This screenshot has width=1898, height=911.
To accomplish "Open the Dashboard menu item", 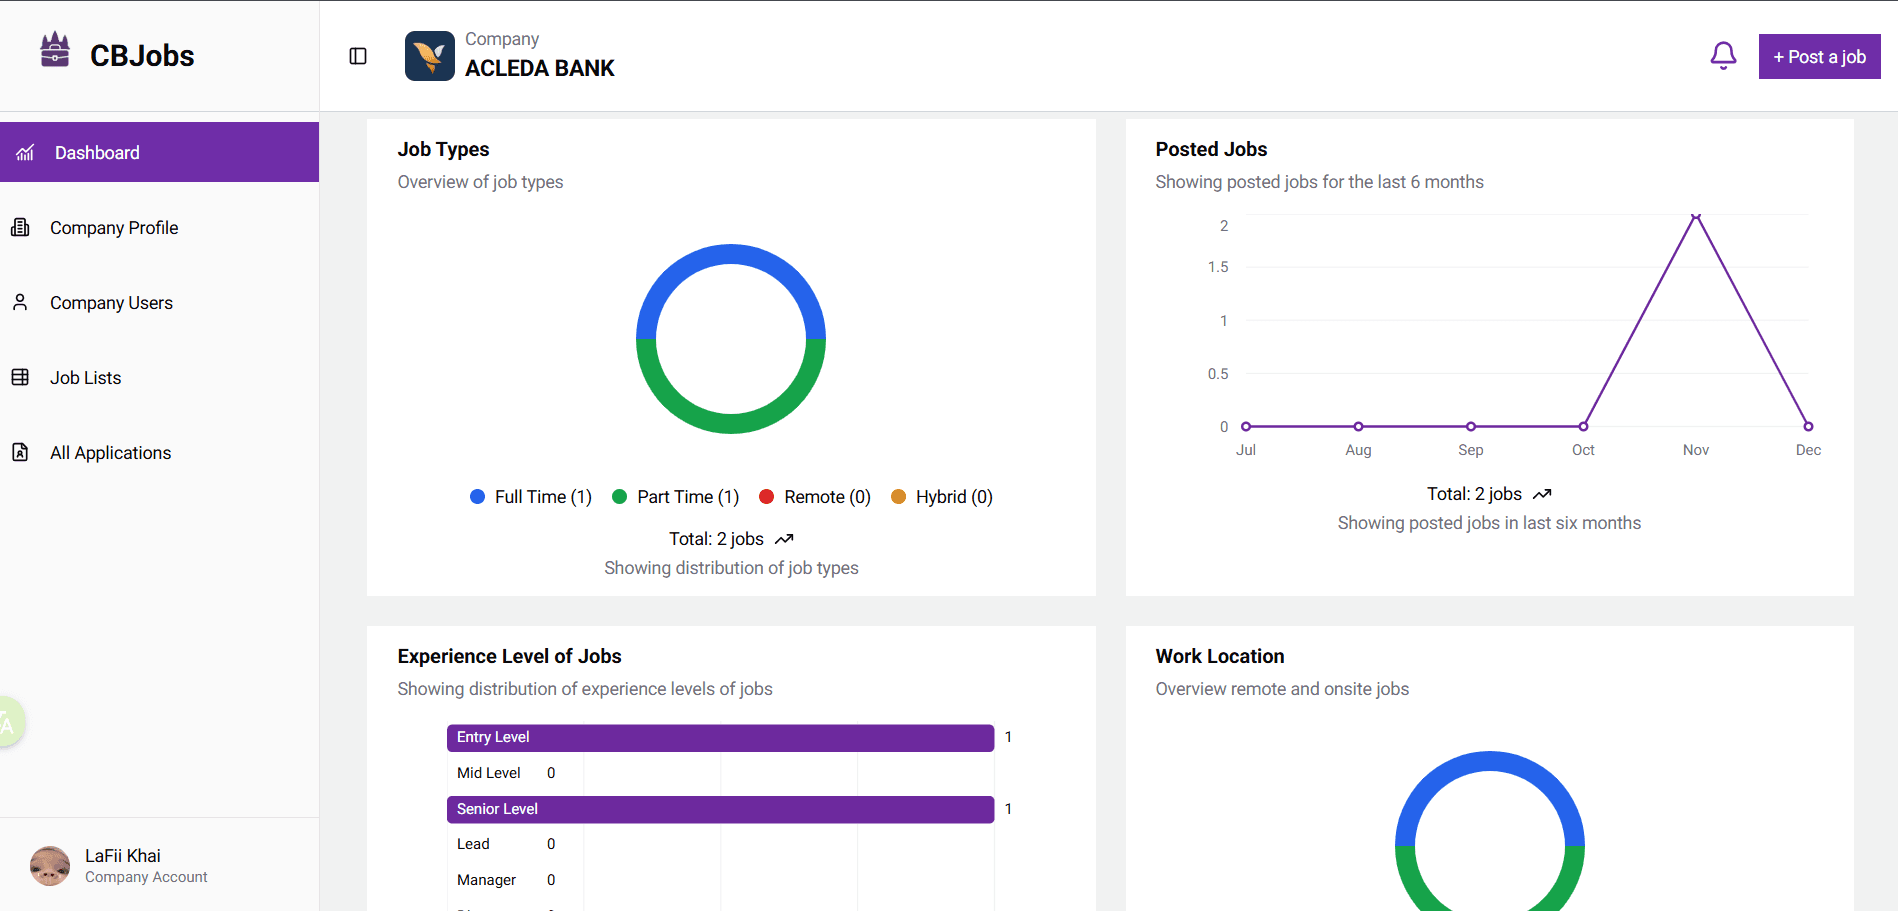I will click(x=96, y=152).
